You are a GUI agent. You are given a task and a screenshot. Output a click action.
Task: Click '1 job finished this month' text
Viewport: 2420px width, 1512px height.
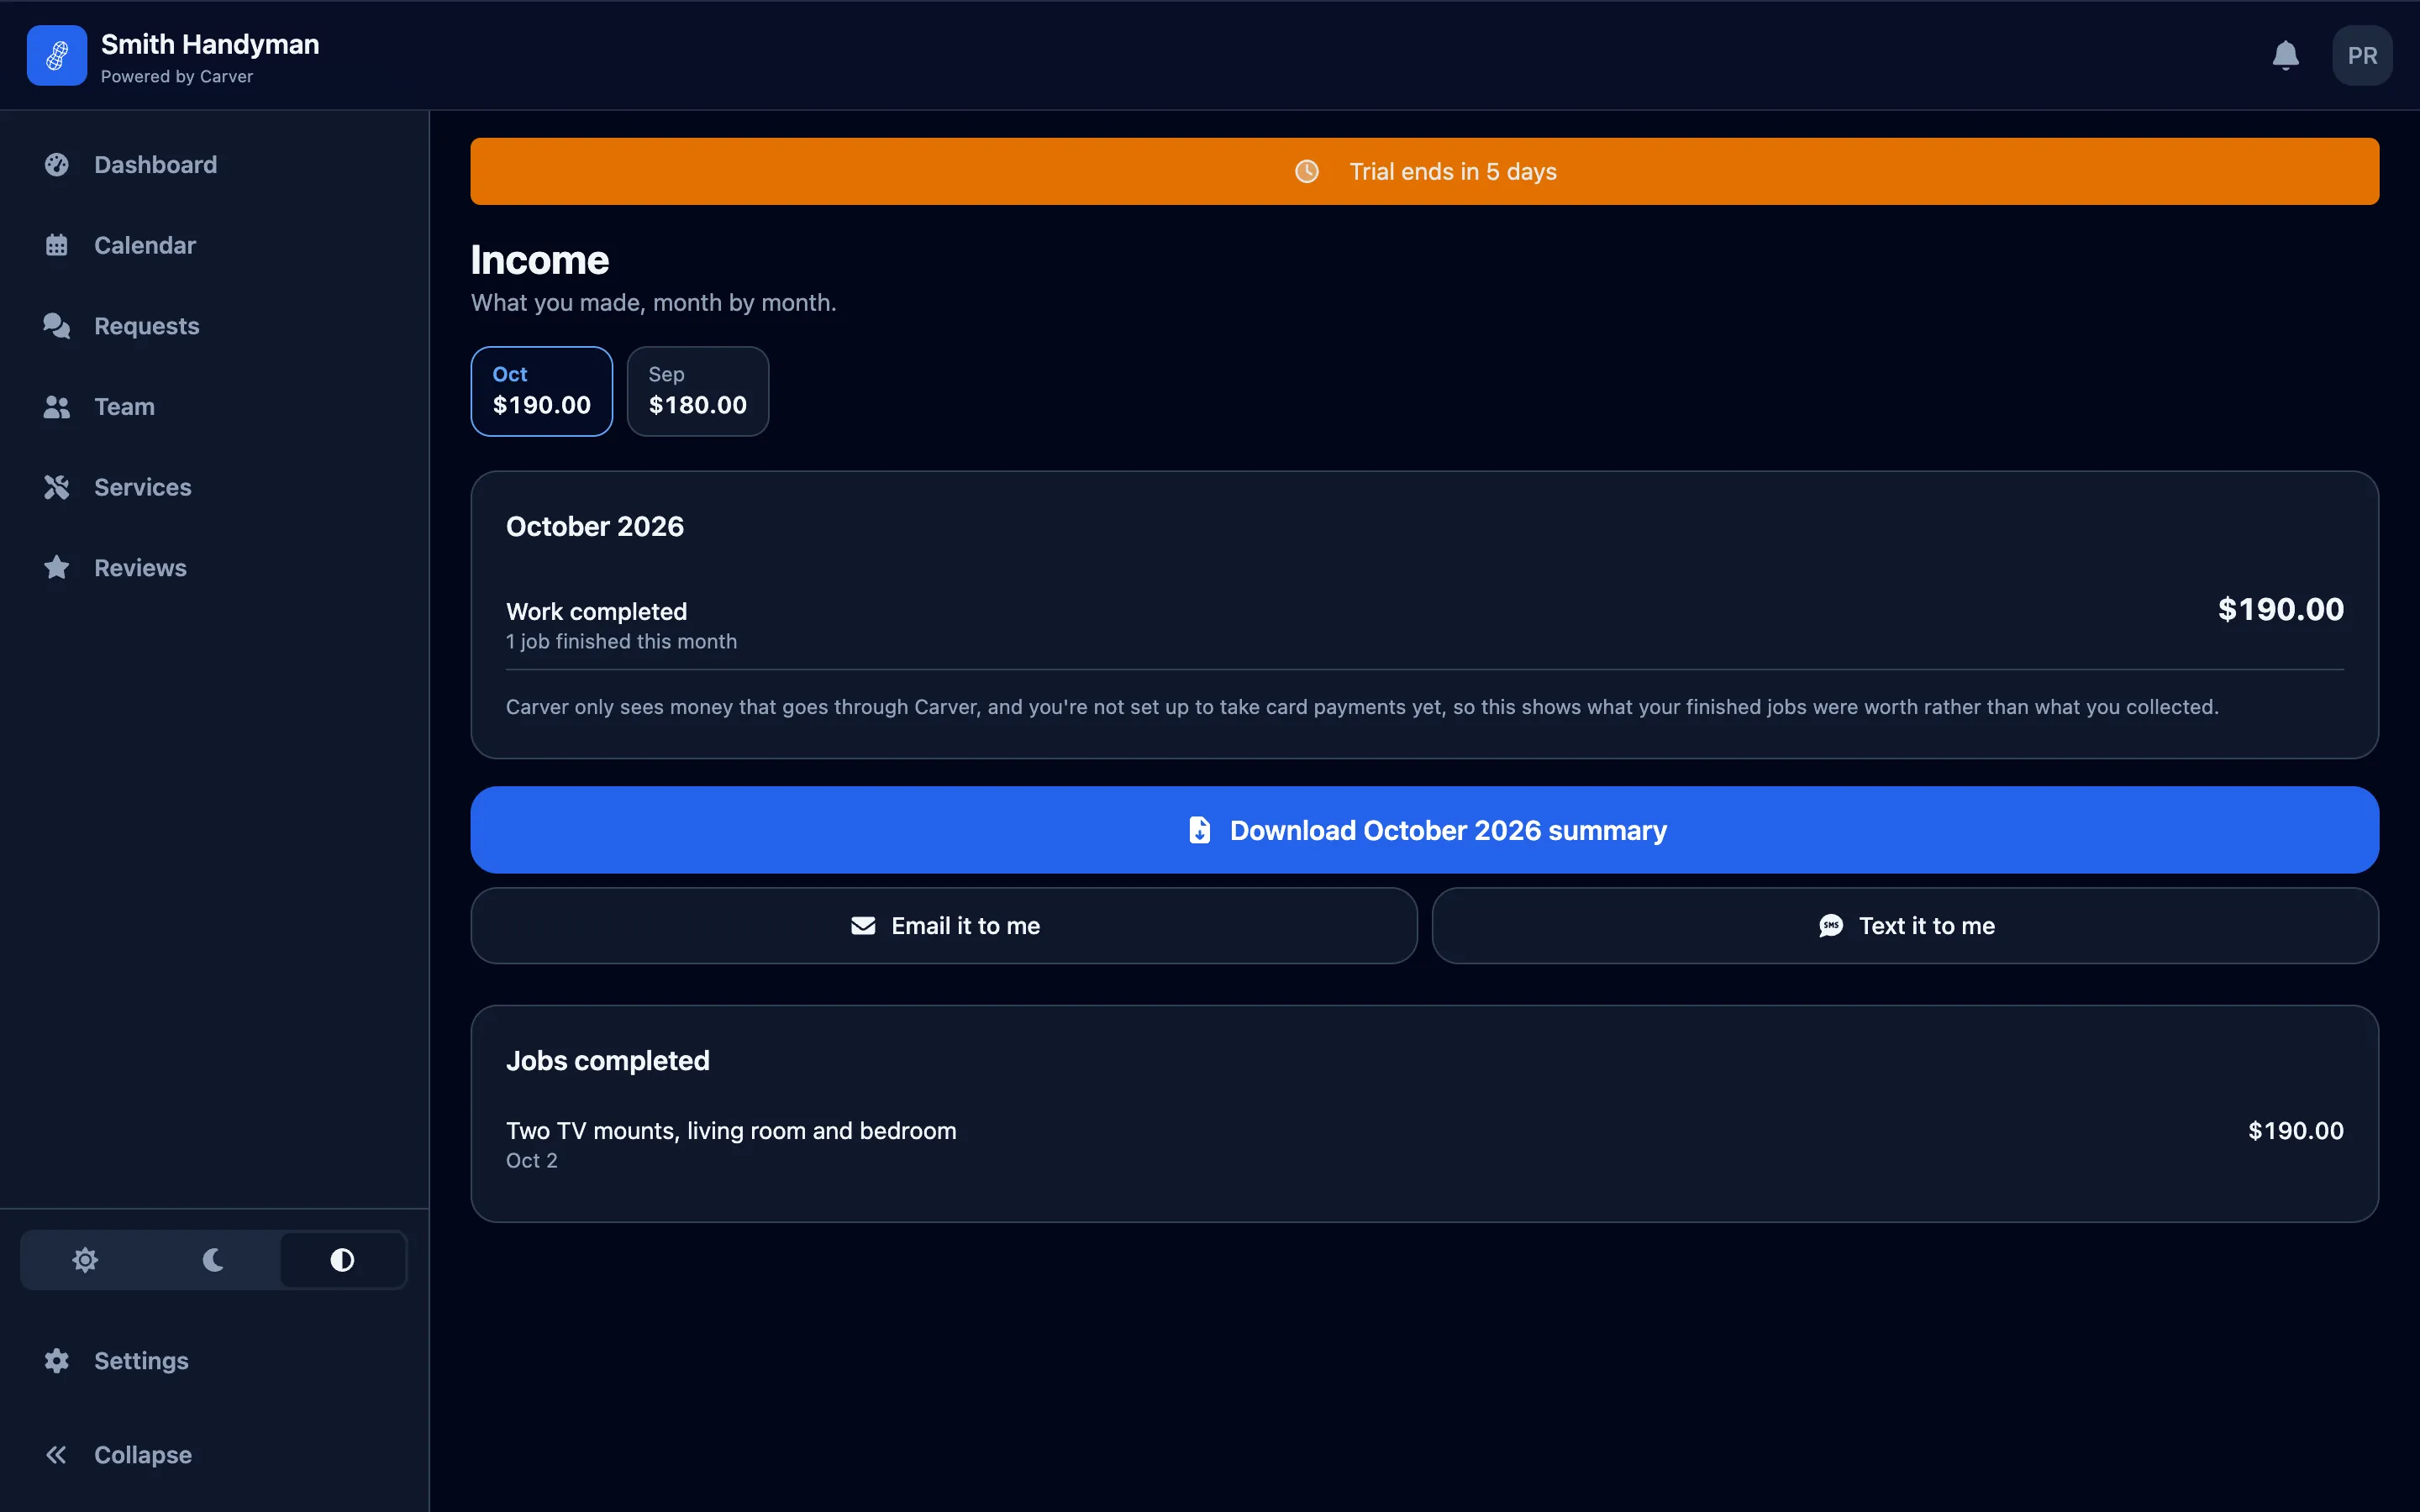pos(621,642)
